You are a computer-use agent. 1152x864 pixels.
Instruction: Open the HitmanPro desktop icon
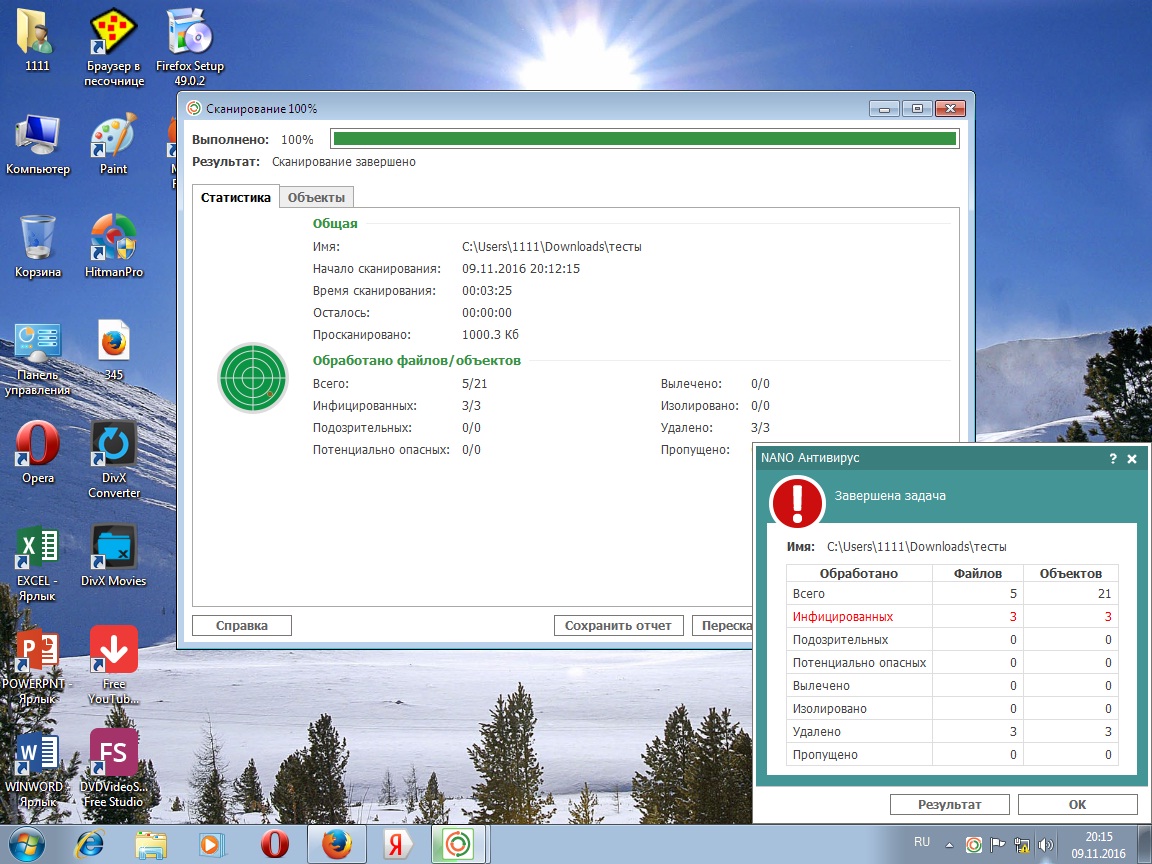(x=114, y=244)
